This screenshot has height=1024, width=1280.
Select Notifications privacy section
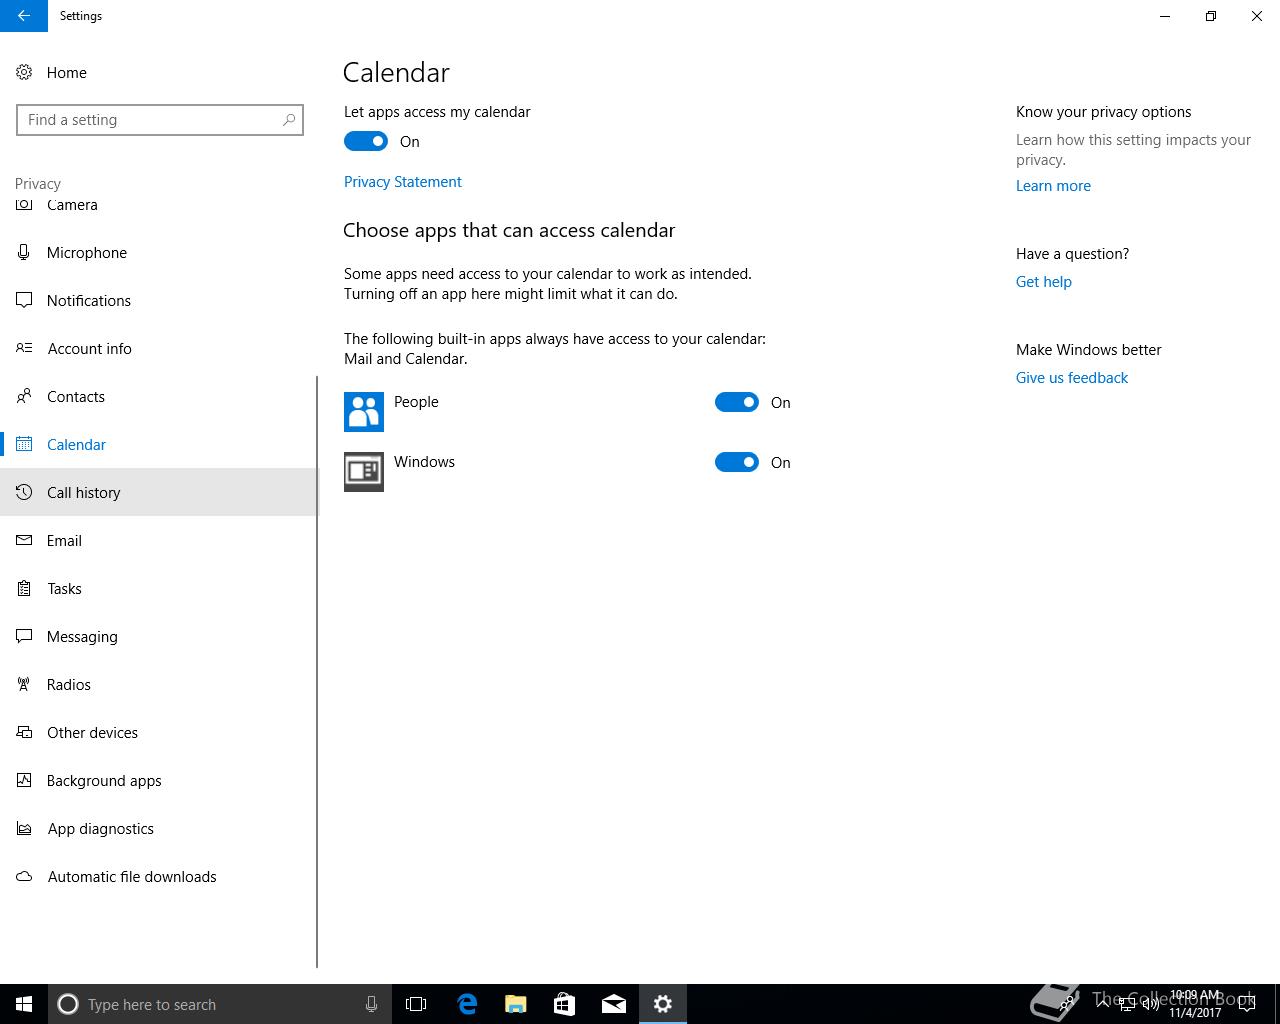(x=159, y=300)
